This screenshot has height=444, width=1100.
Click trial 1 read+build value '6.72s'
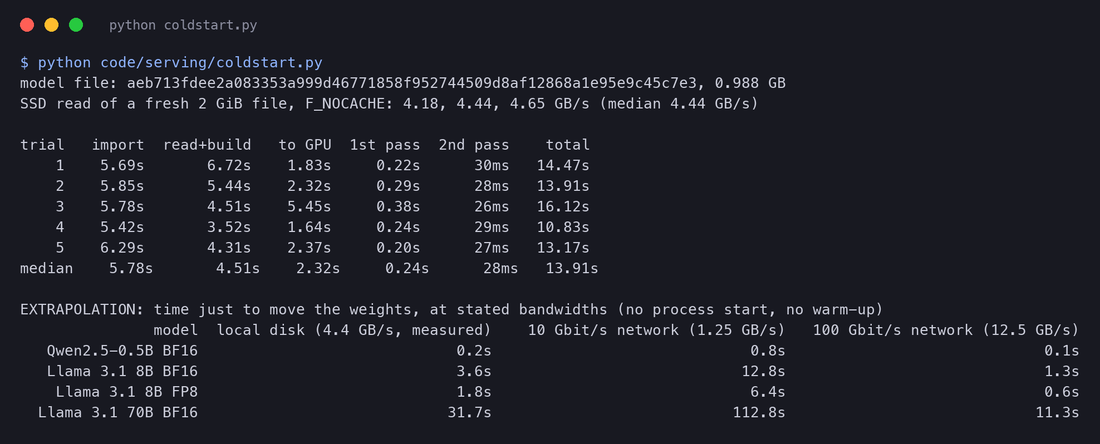[229, 166]
